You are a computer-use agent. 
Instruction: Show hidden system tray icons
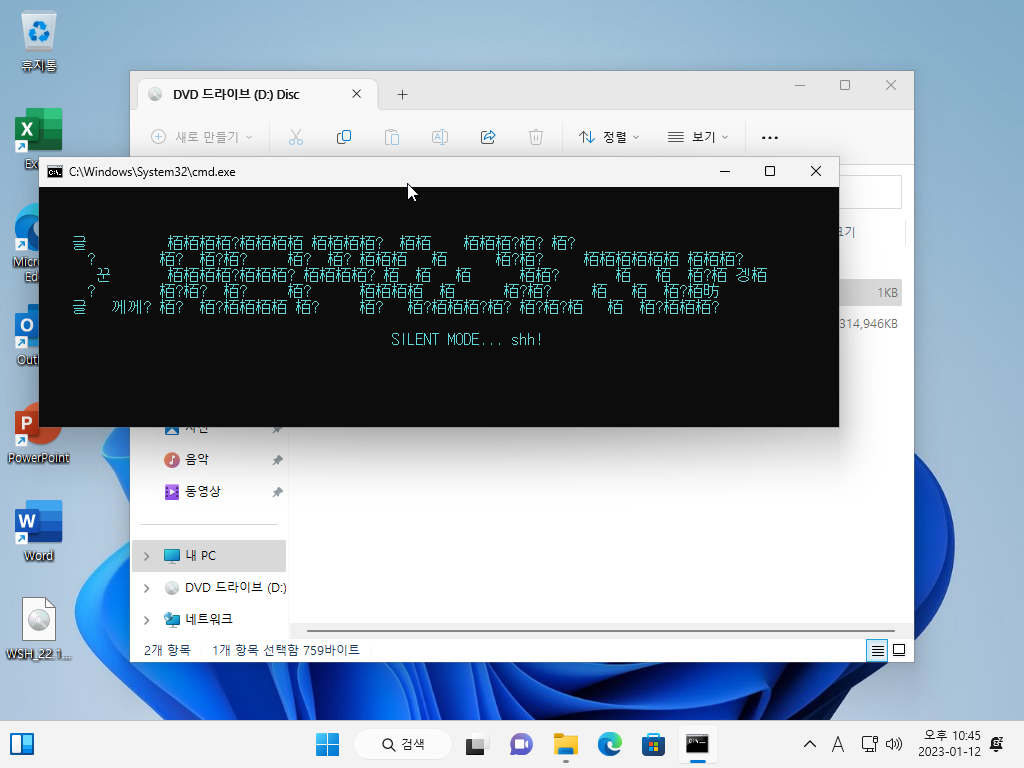810,744
